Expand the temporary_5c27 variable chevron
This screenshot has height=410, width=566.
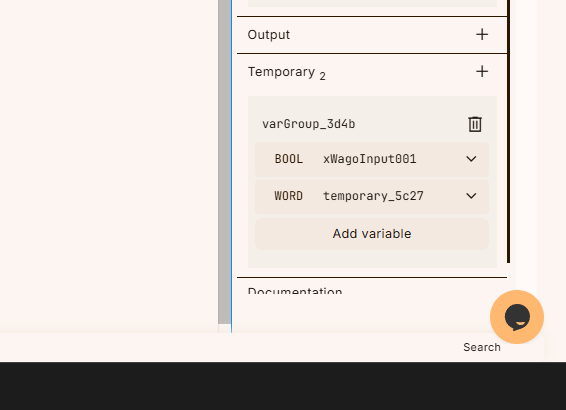click(471, 196)
